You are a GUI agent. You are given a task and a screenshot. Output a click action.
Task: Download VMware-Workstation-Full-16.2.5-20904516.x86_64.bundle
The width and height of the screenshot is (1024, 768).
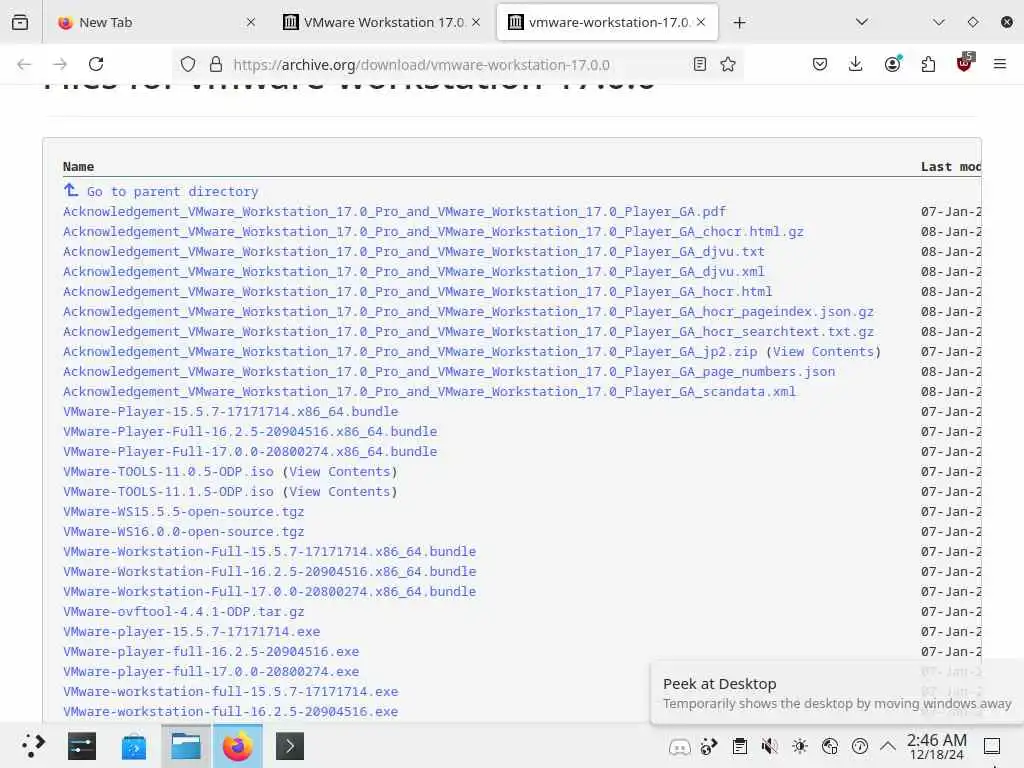click(x=270, y=571)
